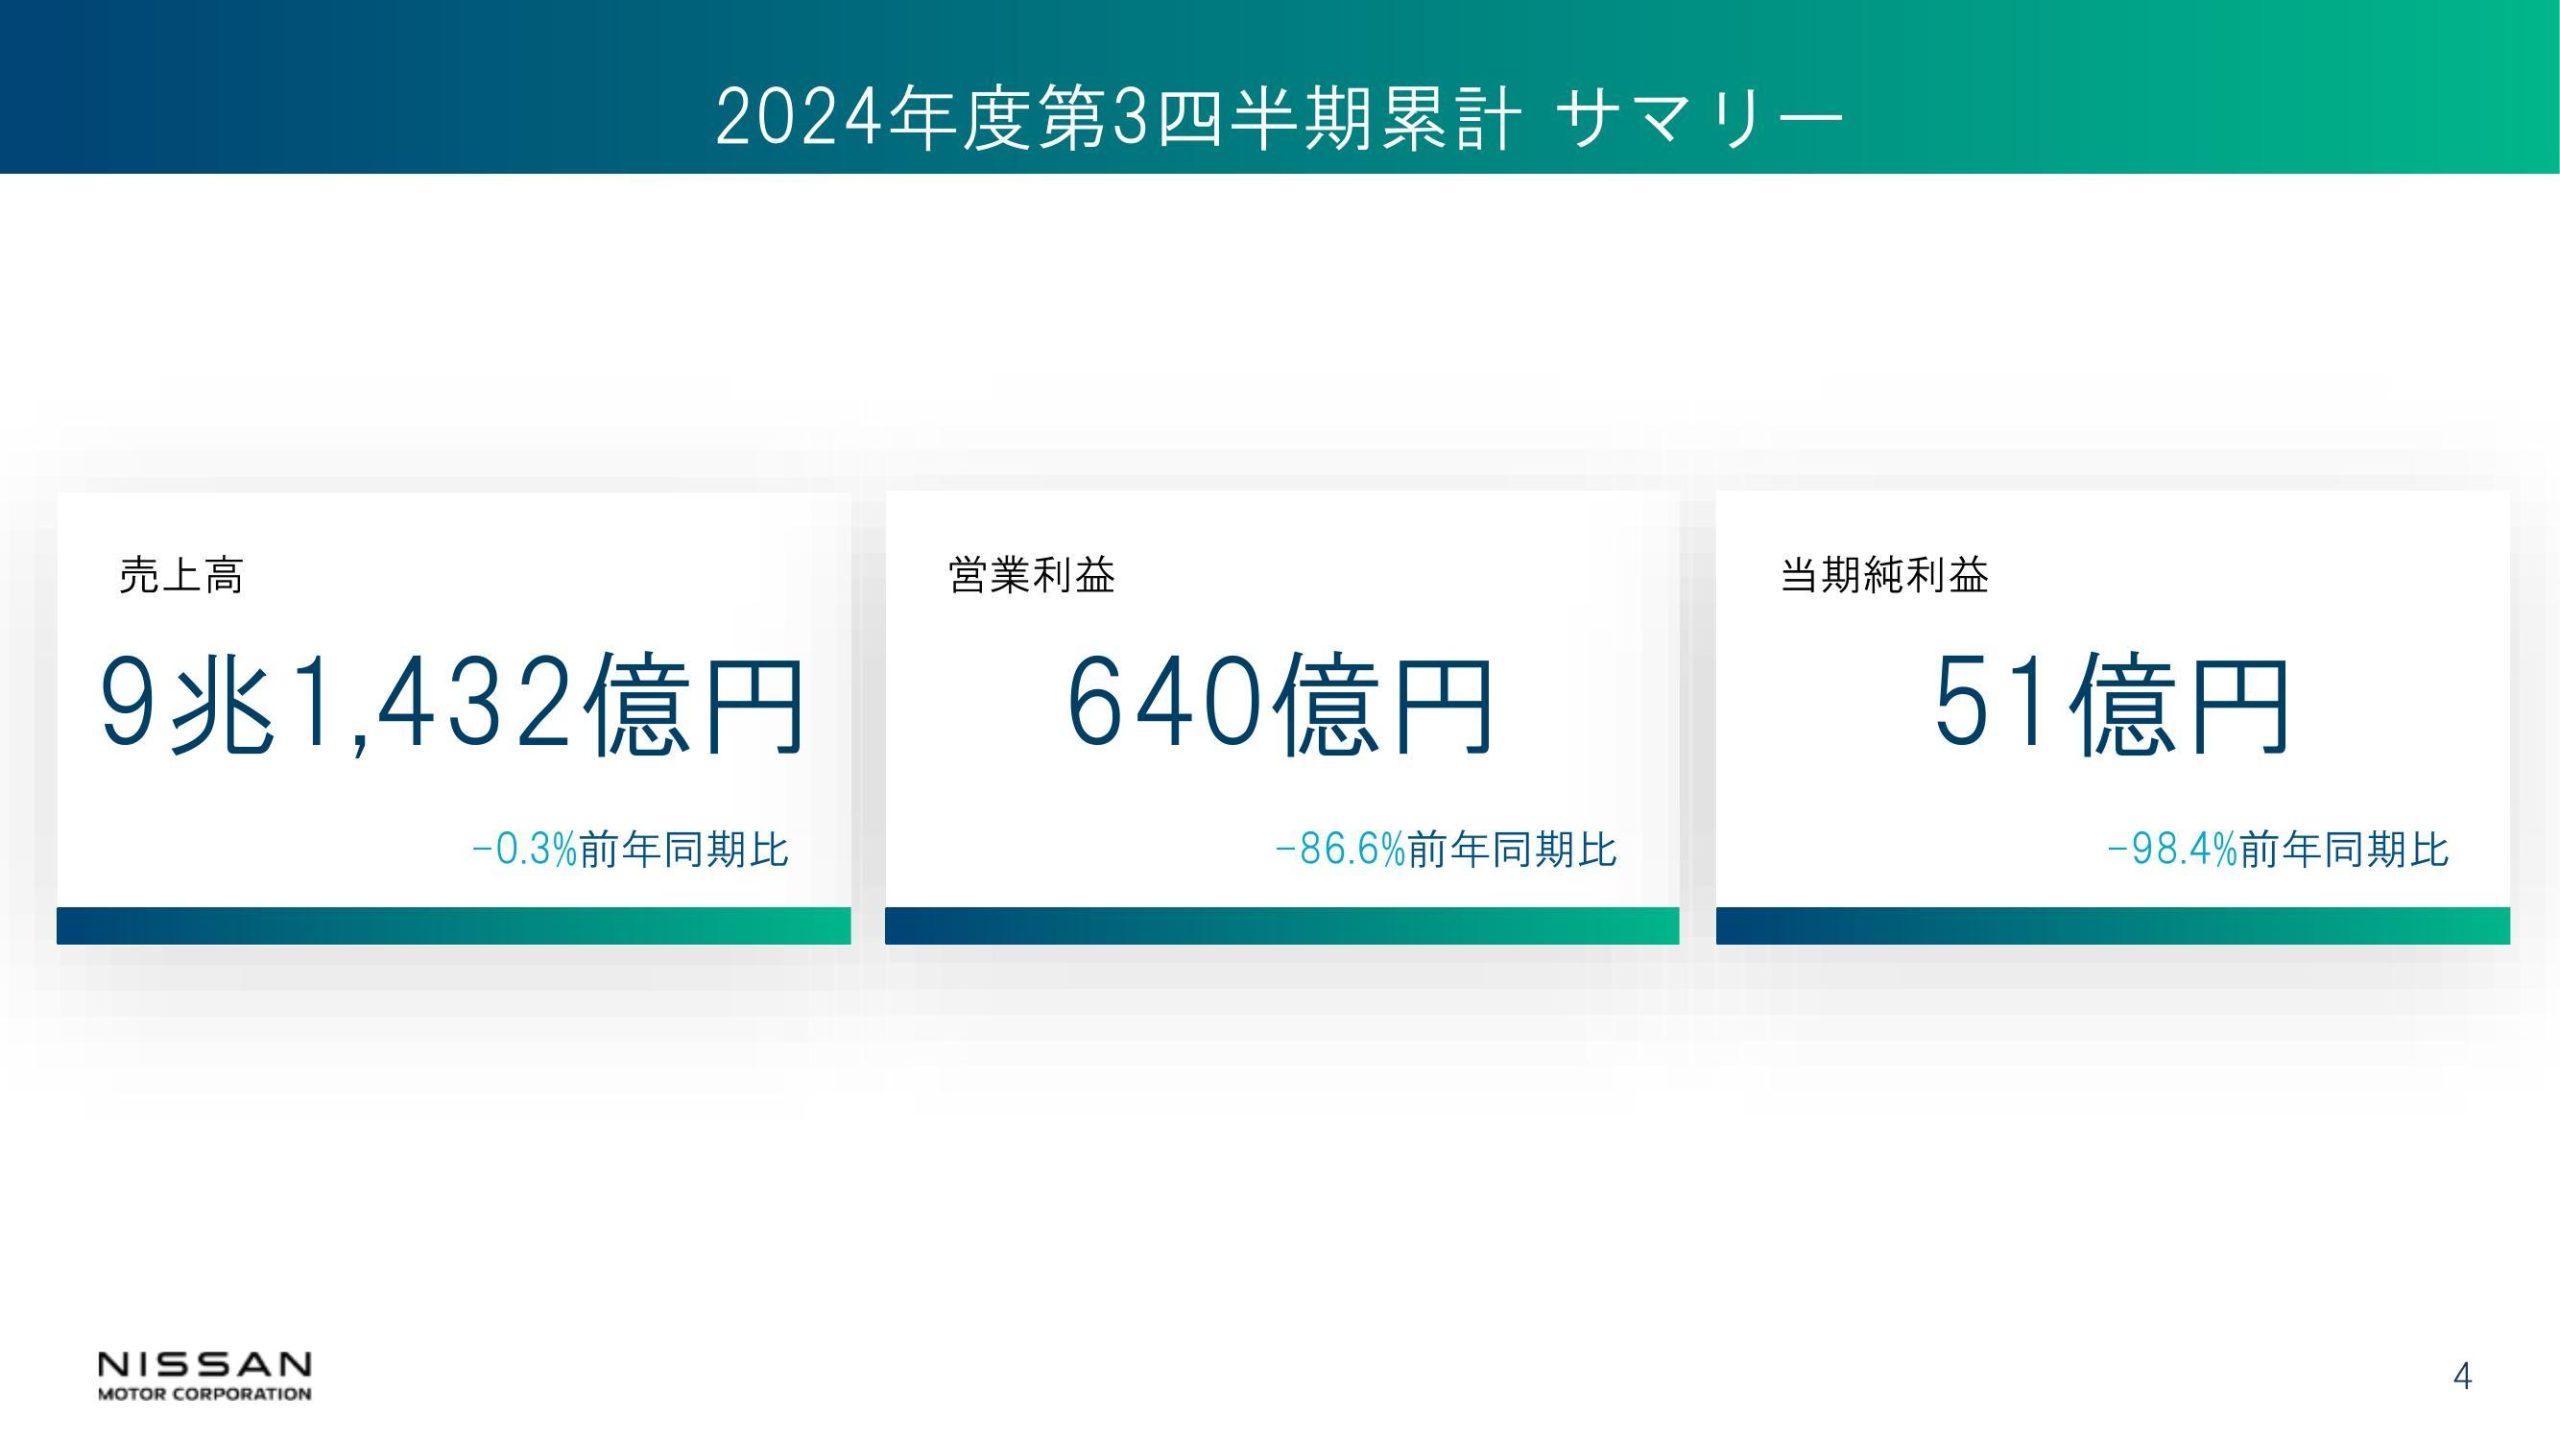Click the gradient bar under the 営業利益 card
The width and height of the screenshot is (2560, 1440).
tap(1282, 926)
